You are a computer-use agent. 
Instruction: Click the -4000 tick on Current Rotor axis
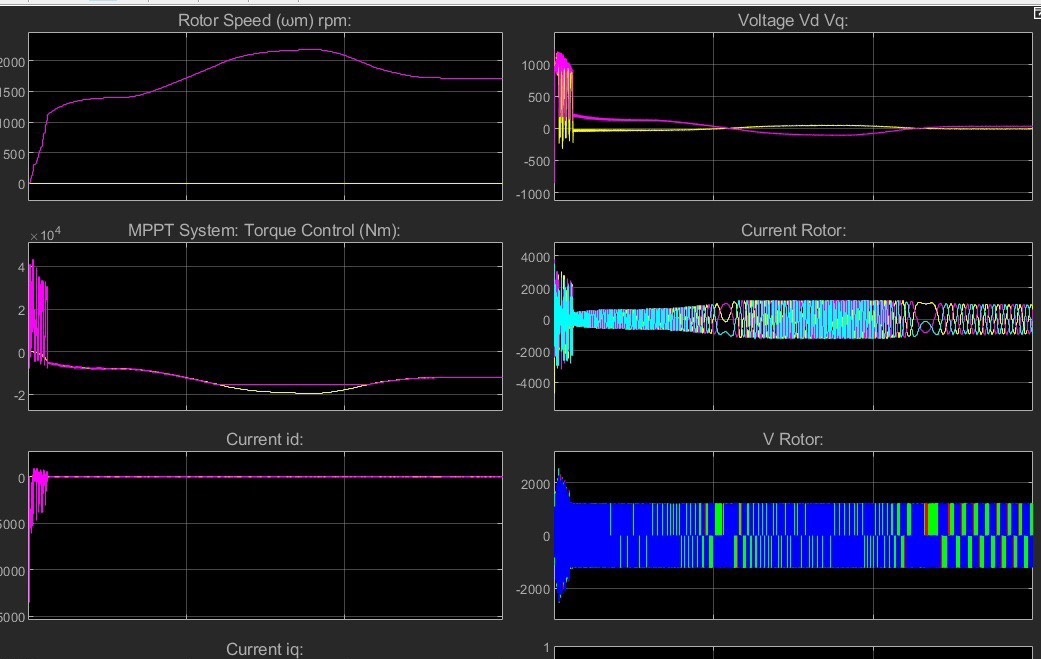pos(533,384)
